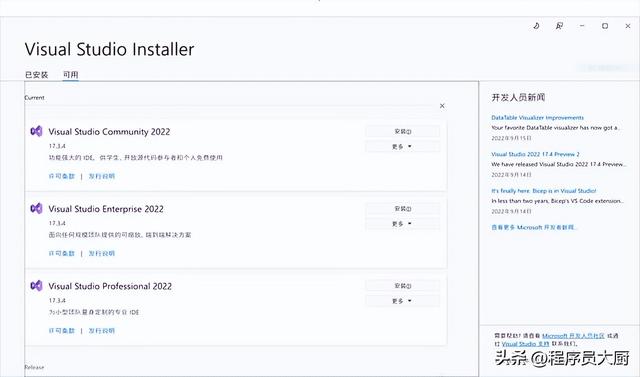Screen dimensions: 640x377
Task: Click the Visual Studio Community 2022 title
Action: click(x=109, y=131)
